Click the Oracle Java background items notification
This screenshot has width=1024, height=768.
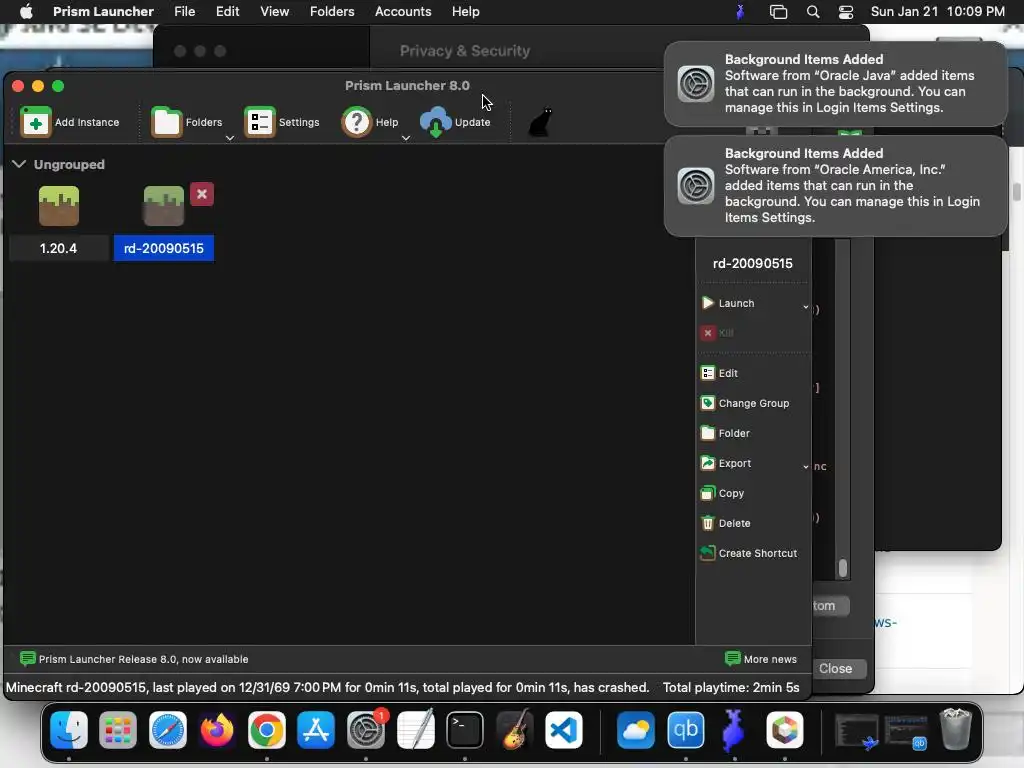835,84
